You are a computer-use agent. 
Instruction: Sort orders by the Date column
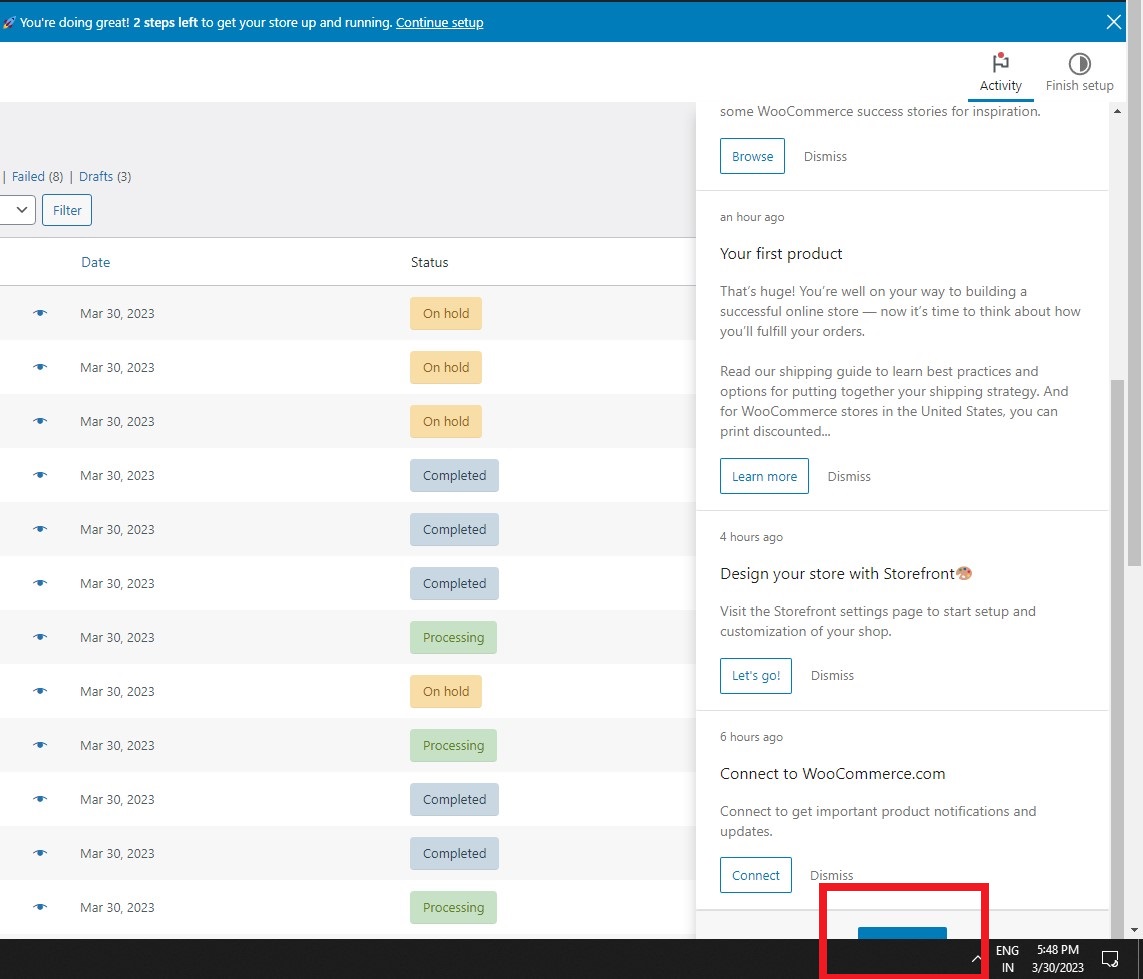(95, 262)
